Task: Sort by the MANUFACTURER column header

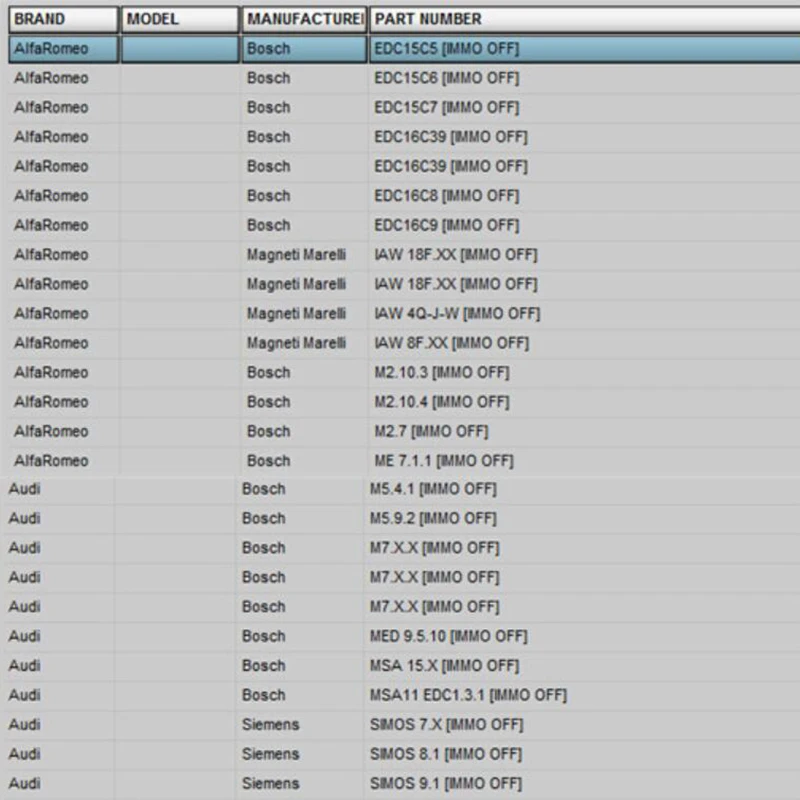Action: (x=304, y=19)
